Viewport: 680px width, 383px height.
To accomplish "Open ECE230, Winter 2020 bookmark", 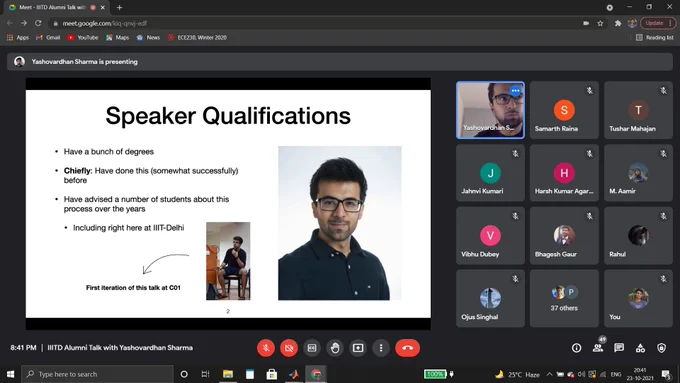I will pos(197,38).
